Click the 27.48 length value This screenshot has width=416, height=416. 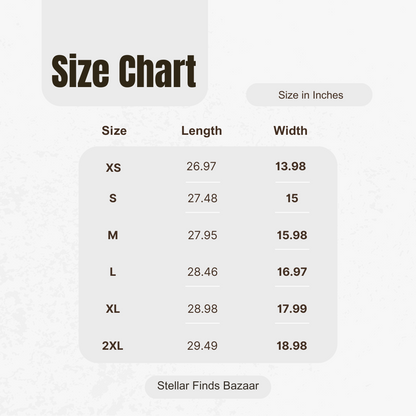(x=202, y=198)
